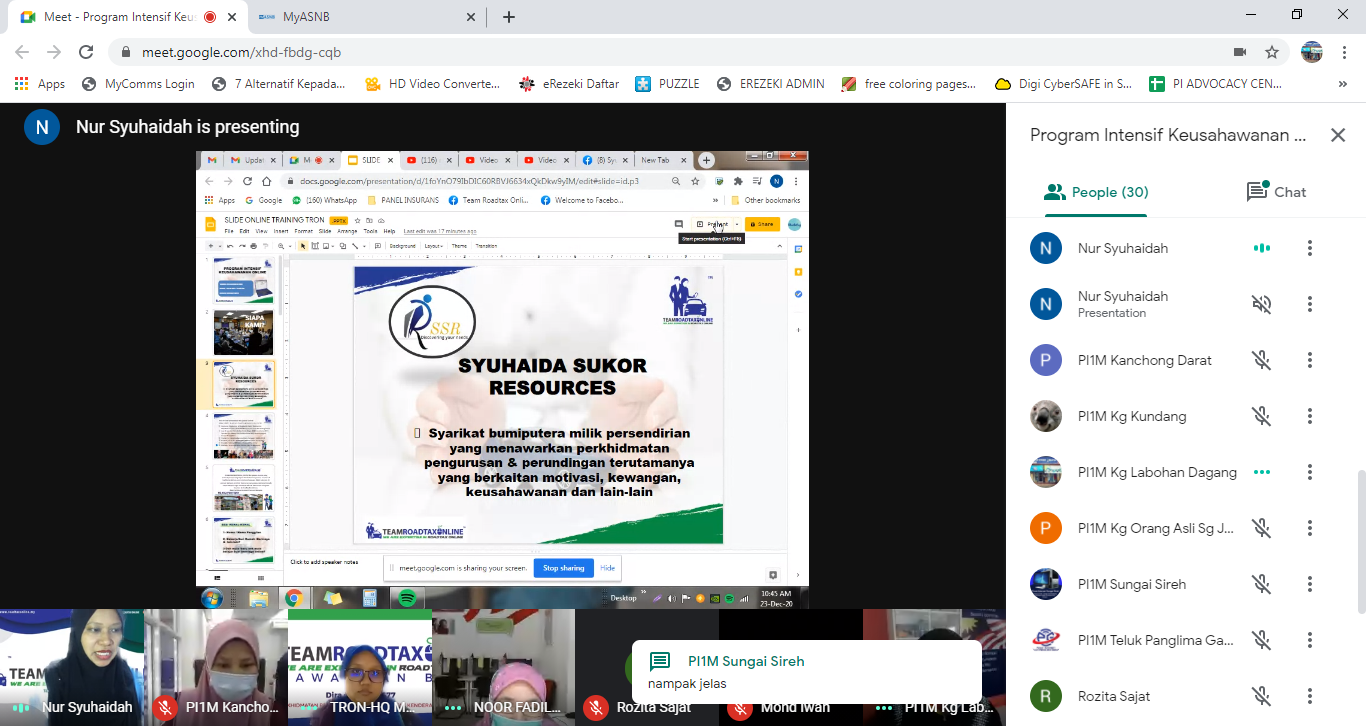
Task: Click PI1M Kg Orang Asli orange avatar
Action: 1046,528
